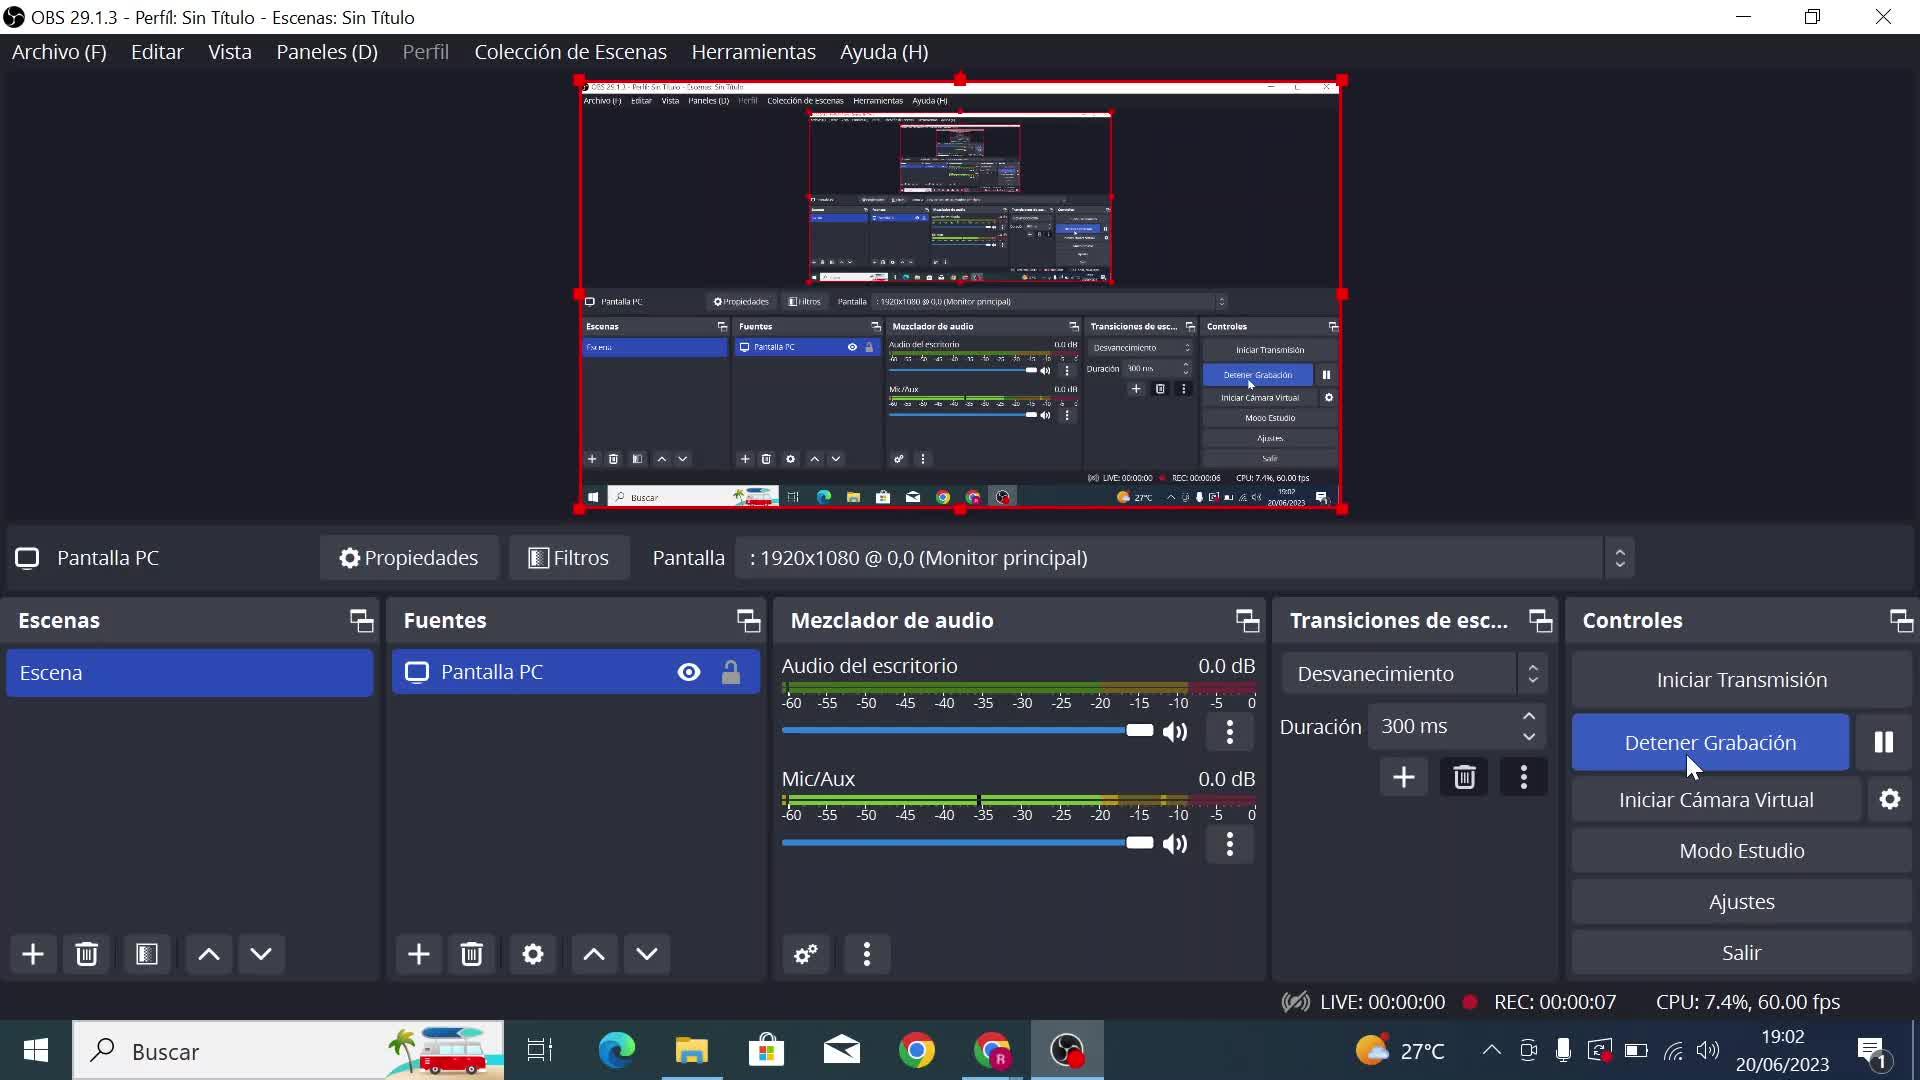Open the Herramientas menu
This screenshot has width=1920, height=1080.
click(753, 52)
